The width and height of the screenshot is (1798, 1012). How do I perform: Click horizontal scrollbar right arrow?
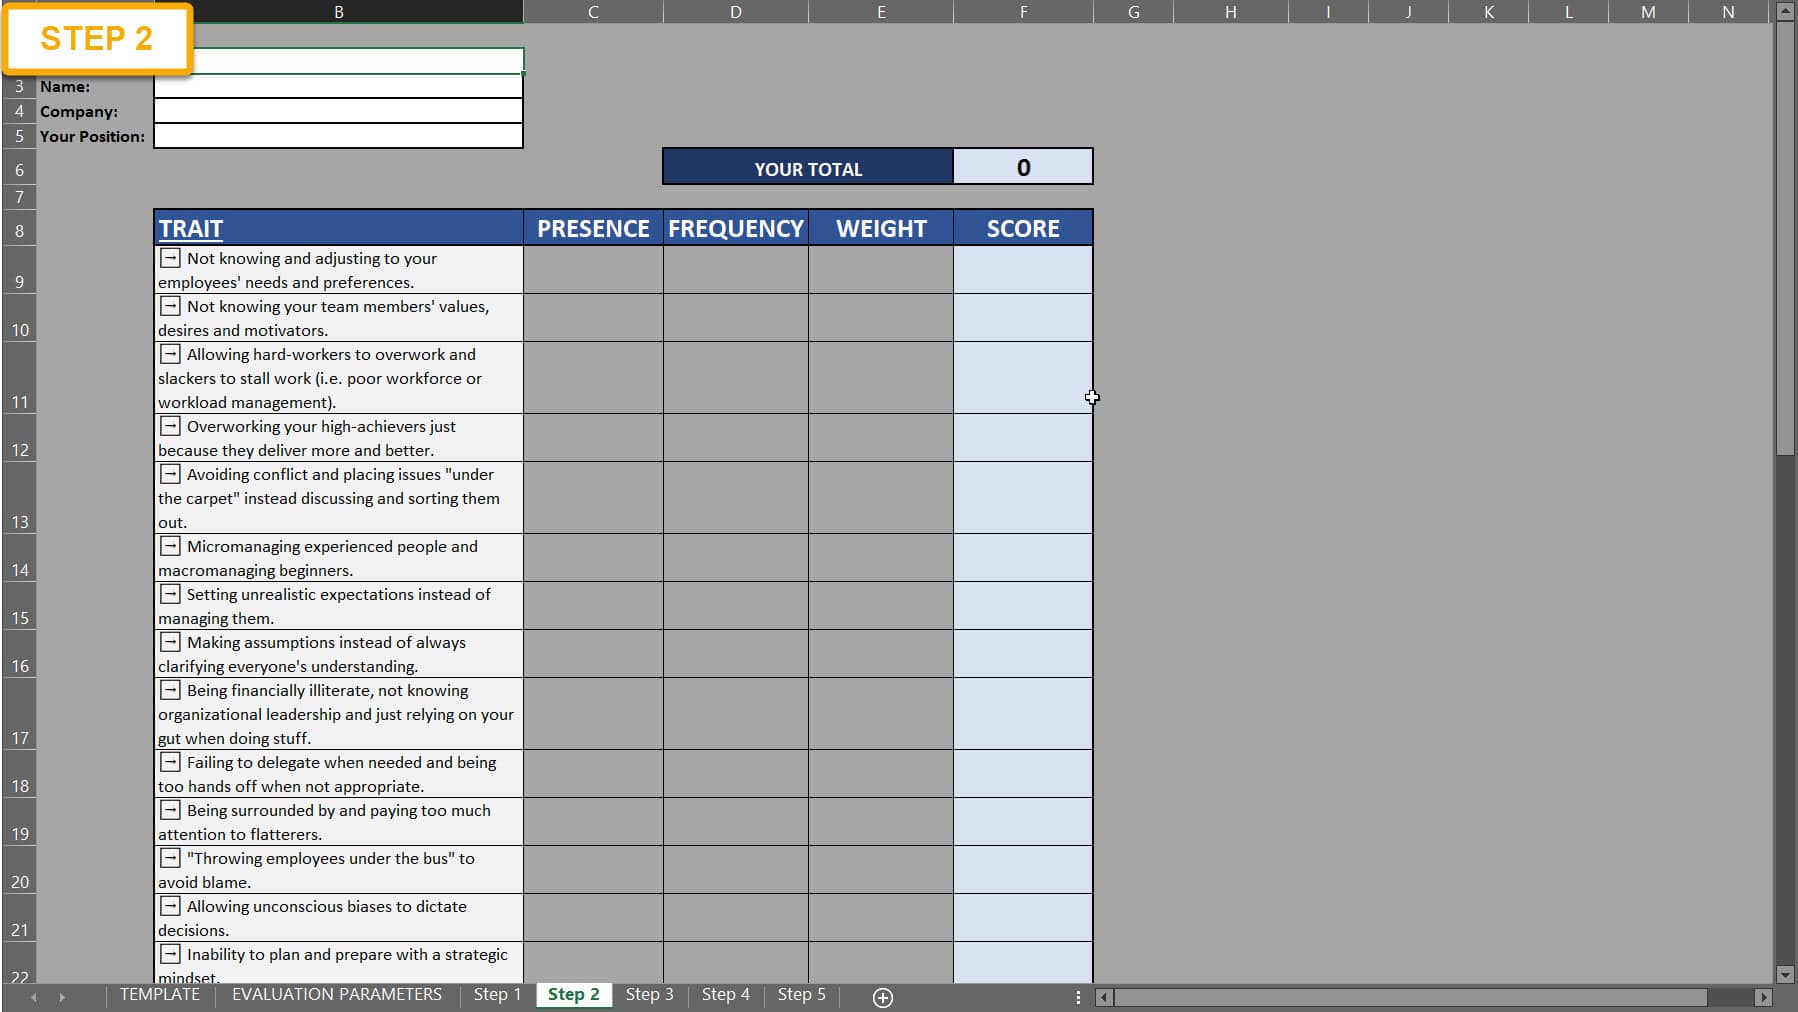click(1764, 997)
